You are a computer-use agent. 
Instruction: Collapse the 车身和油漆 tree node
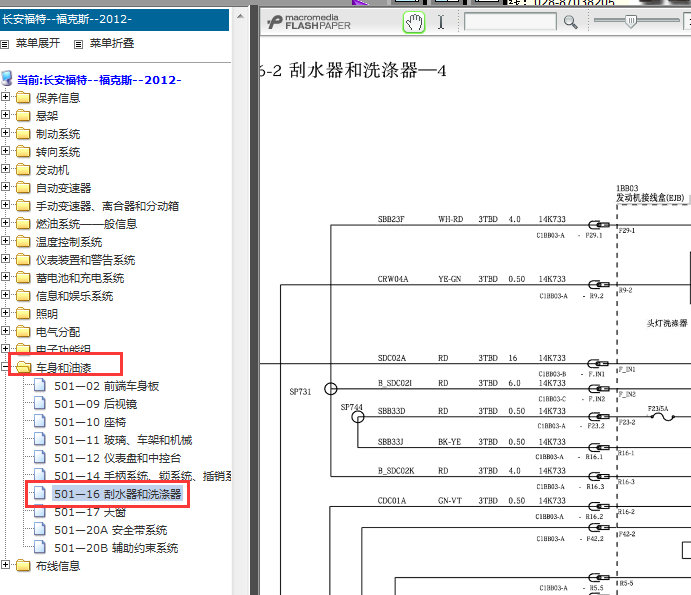5,367
